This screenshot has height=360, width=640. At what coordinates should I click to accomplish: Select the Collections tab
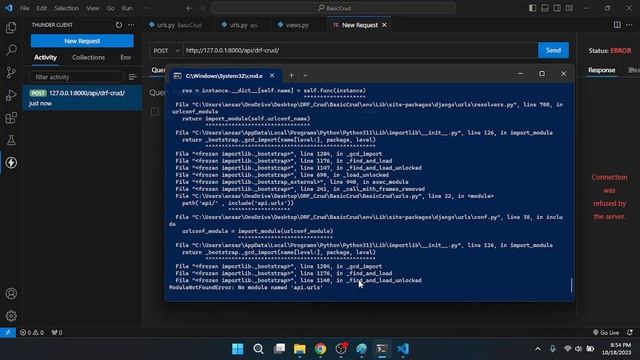click(89, 58)
